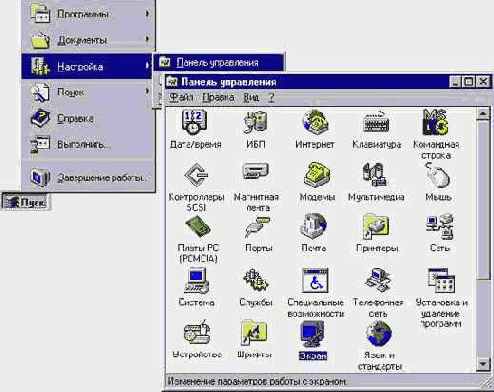Open the ? help menu
The width and height of the screenshot is (494, 392).
point(272,98)
